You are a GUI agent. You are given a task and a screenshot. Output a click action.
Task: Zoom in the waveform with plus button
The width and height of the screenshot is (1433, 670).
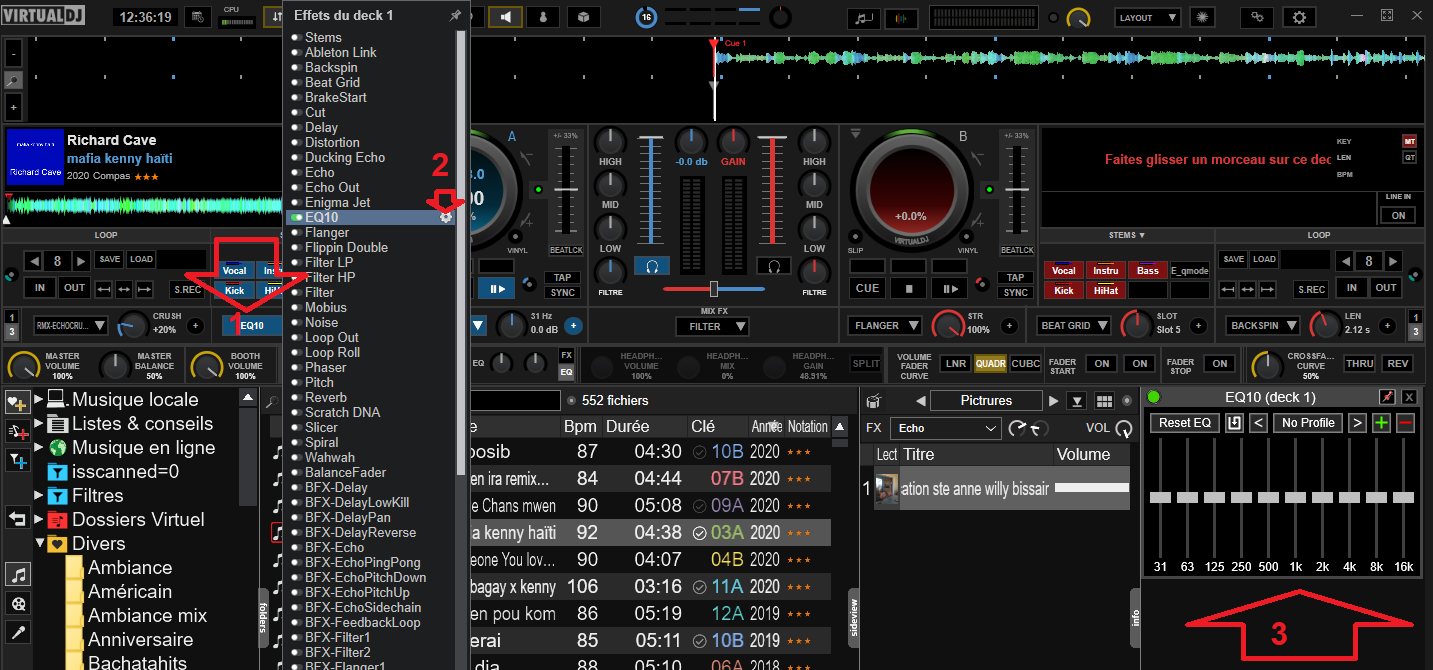click(x=13, y=106)
